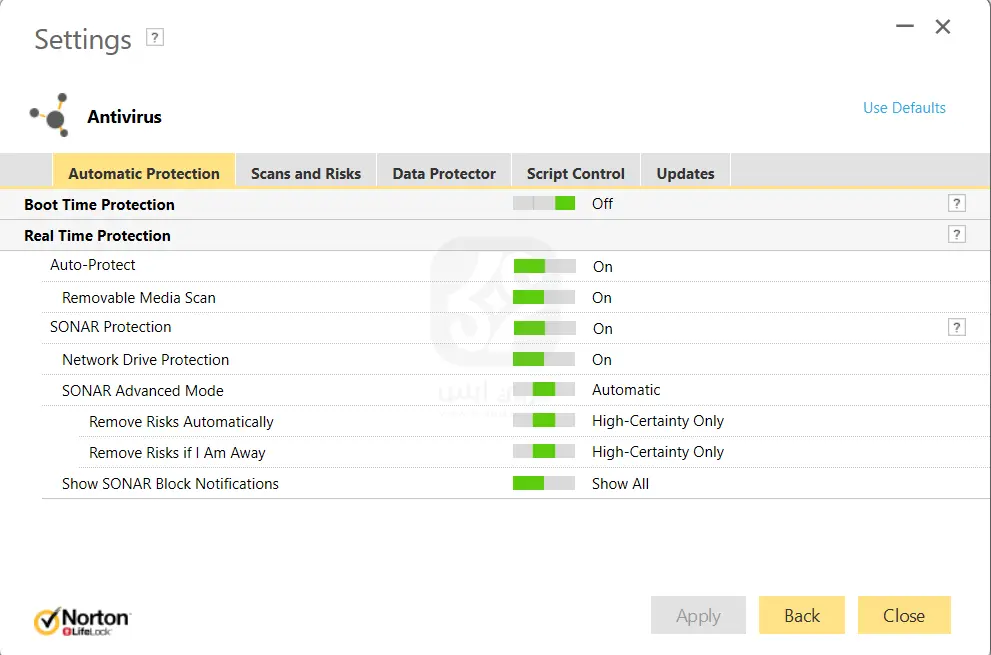991x655 pixels.
Task: Open help for SONAR Protection
Action: (957, 327)
